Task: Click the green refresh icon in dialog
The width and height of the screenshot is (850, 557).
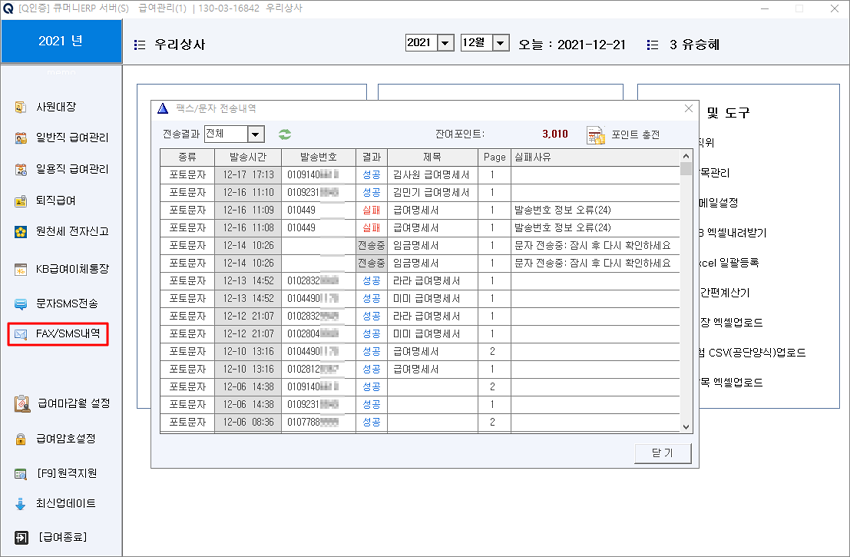Action: 285,134
